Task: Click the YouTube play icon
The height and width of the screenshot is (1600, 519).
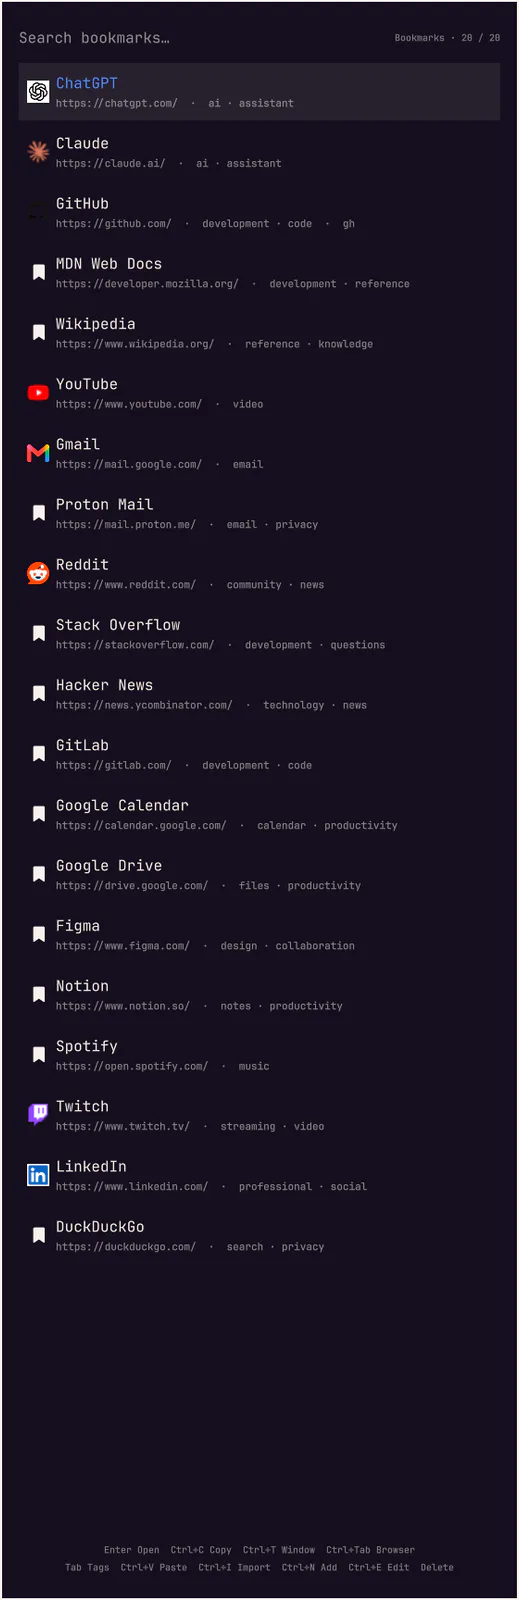Action: pyautogui.click(x=38, y=393)
